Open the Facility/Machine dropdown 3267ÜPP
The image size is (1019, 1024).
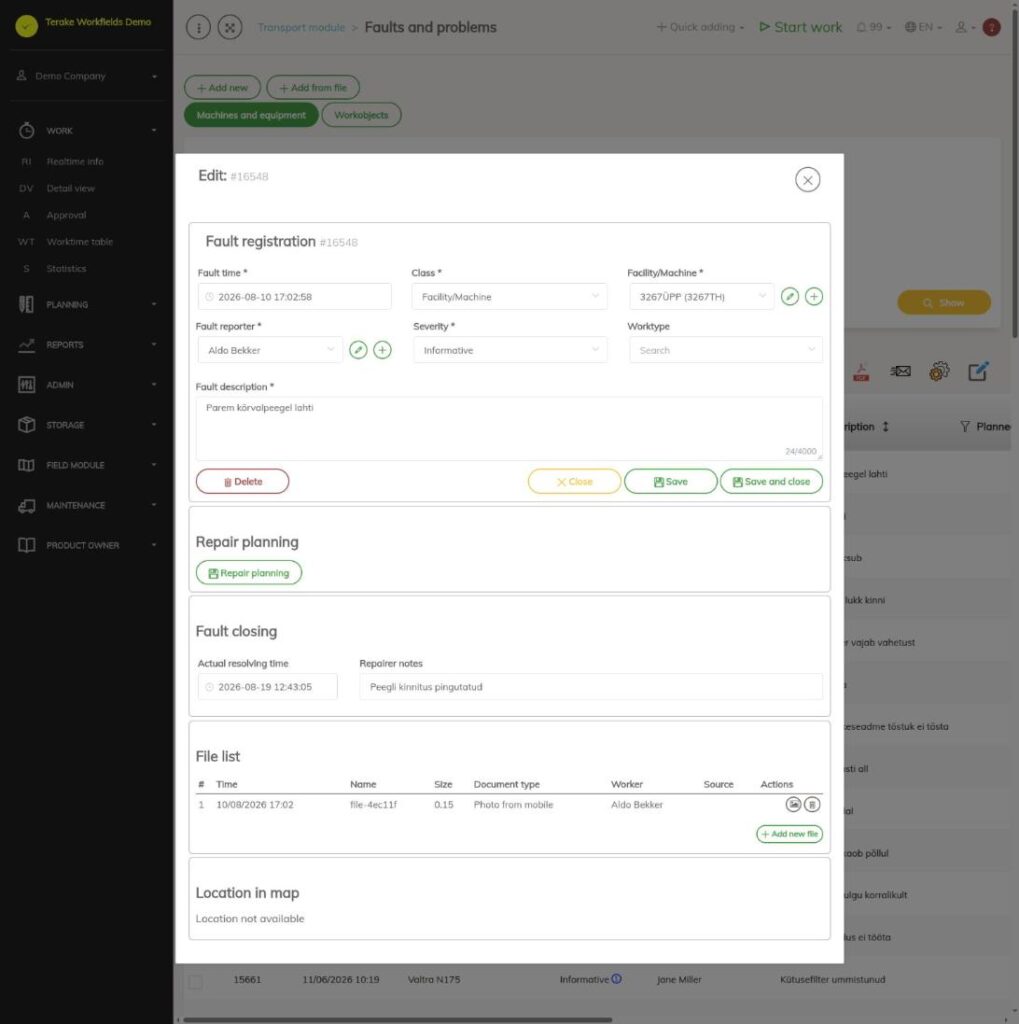coord(702,296)
